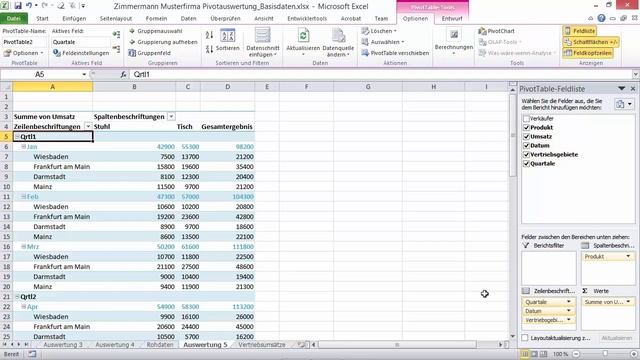Insert a PivotChart

496,31
